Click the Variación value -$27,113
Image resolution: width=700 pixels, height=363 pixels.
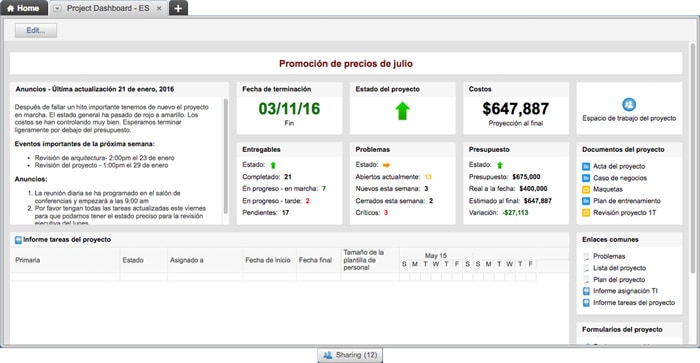(515, 213)
